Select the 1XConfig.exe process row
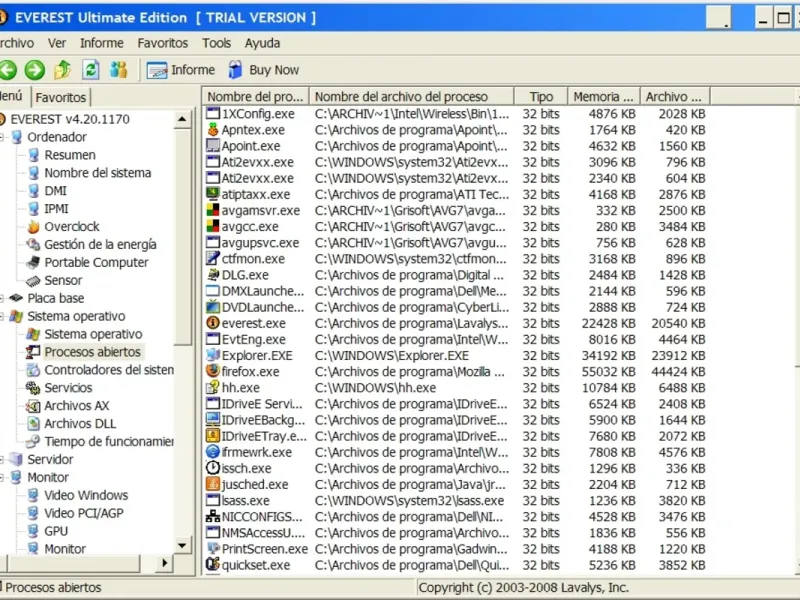The height and width of the screenshot is (600, 800). tap(456, 113)
